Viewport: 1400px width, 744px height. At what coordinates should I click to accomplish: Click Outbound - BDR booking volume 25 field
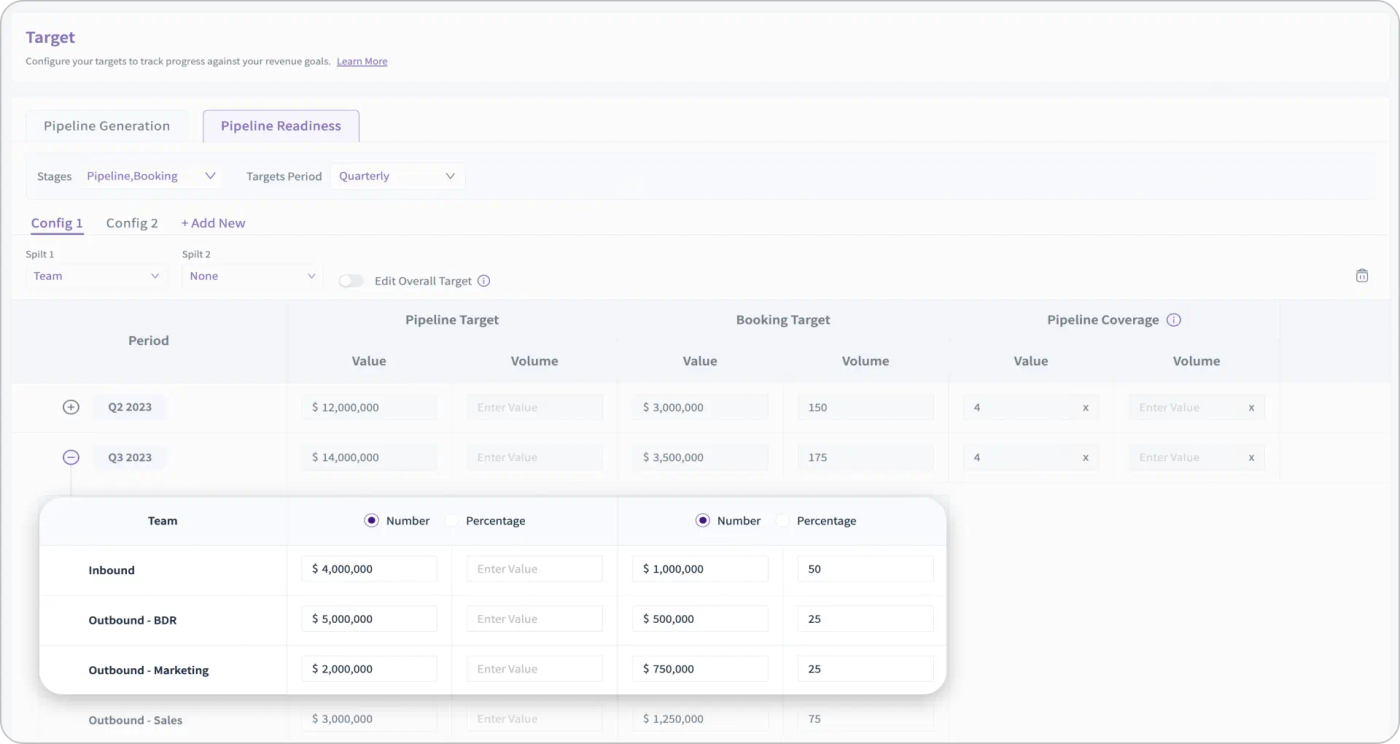(x=866, y=619)
